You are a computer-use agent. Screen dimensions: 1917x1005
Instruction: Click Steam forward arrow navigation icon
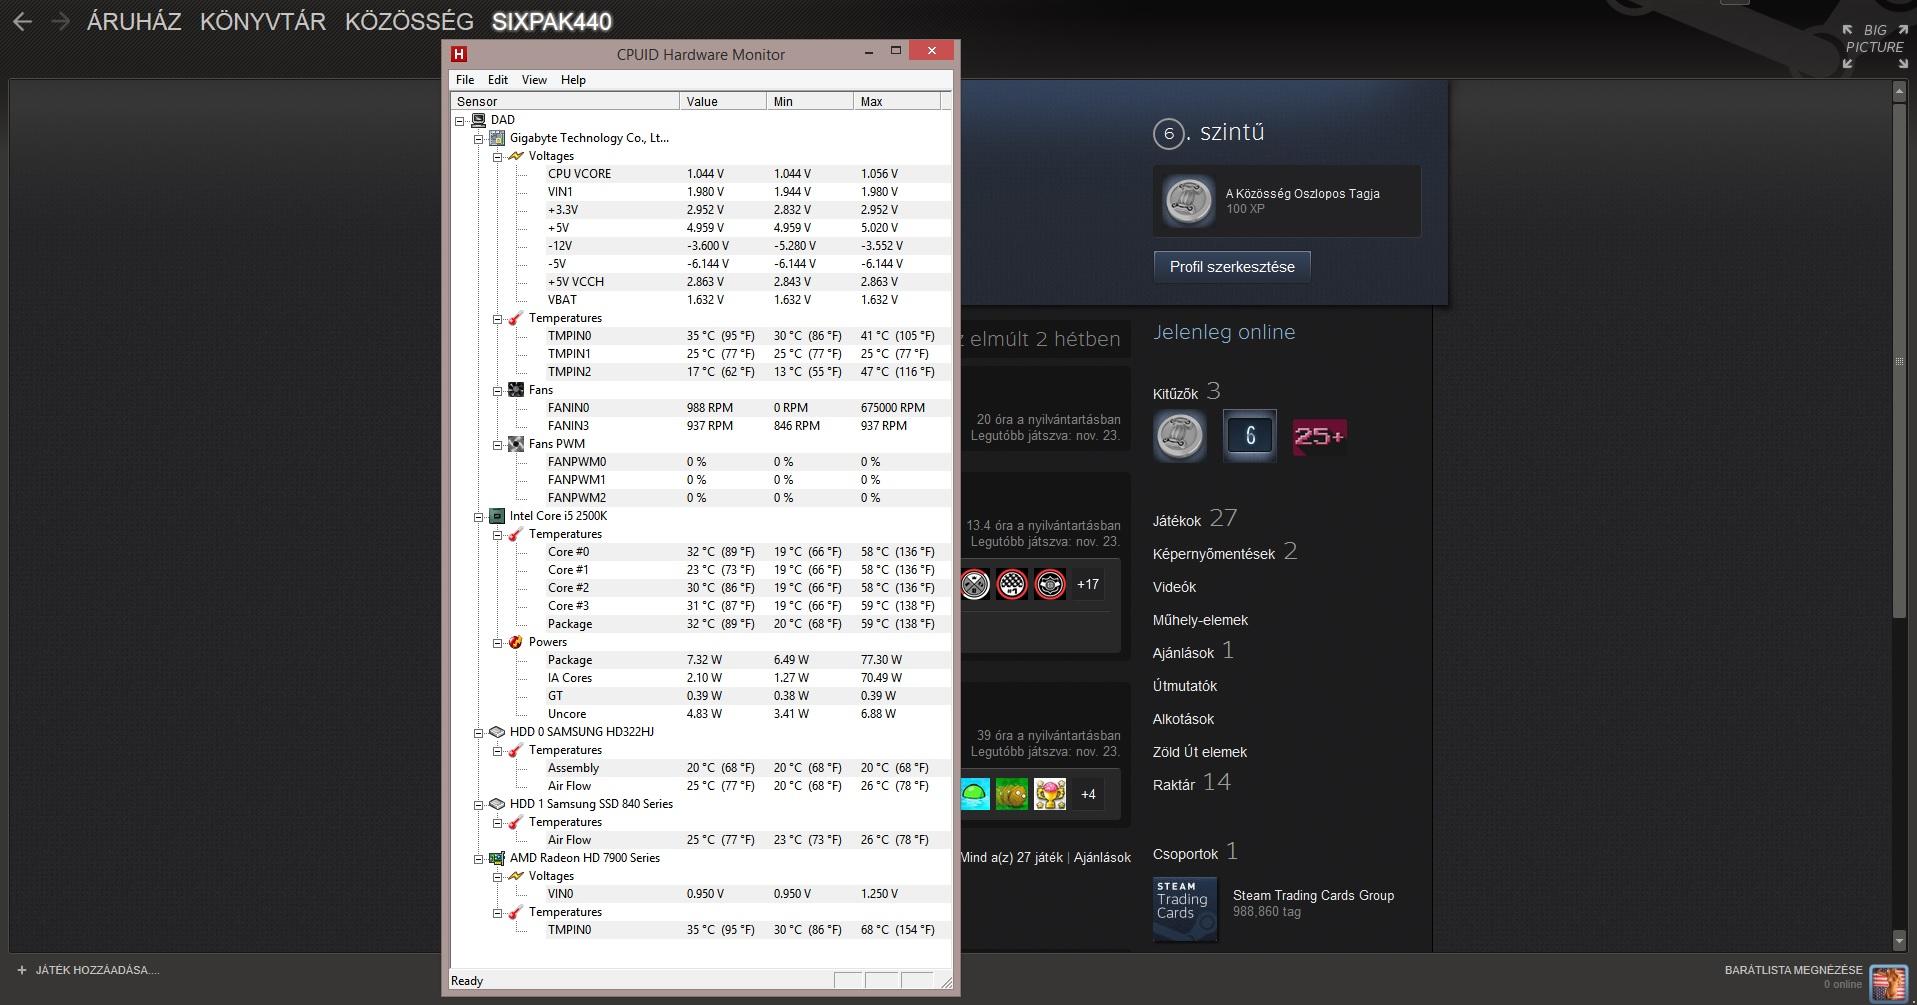pos(60,21)
